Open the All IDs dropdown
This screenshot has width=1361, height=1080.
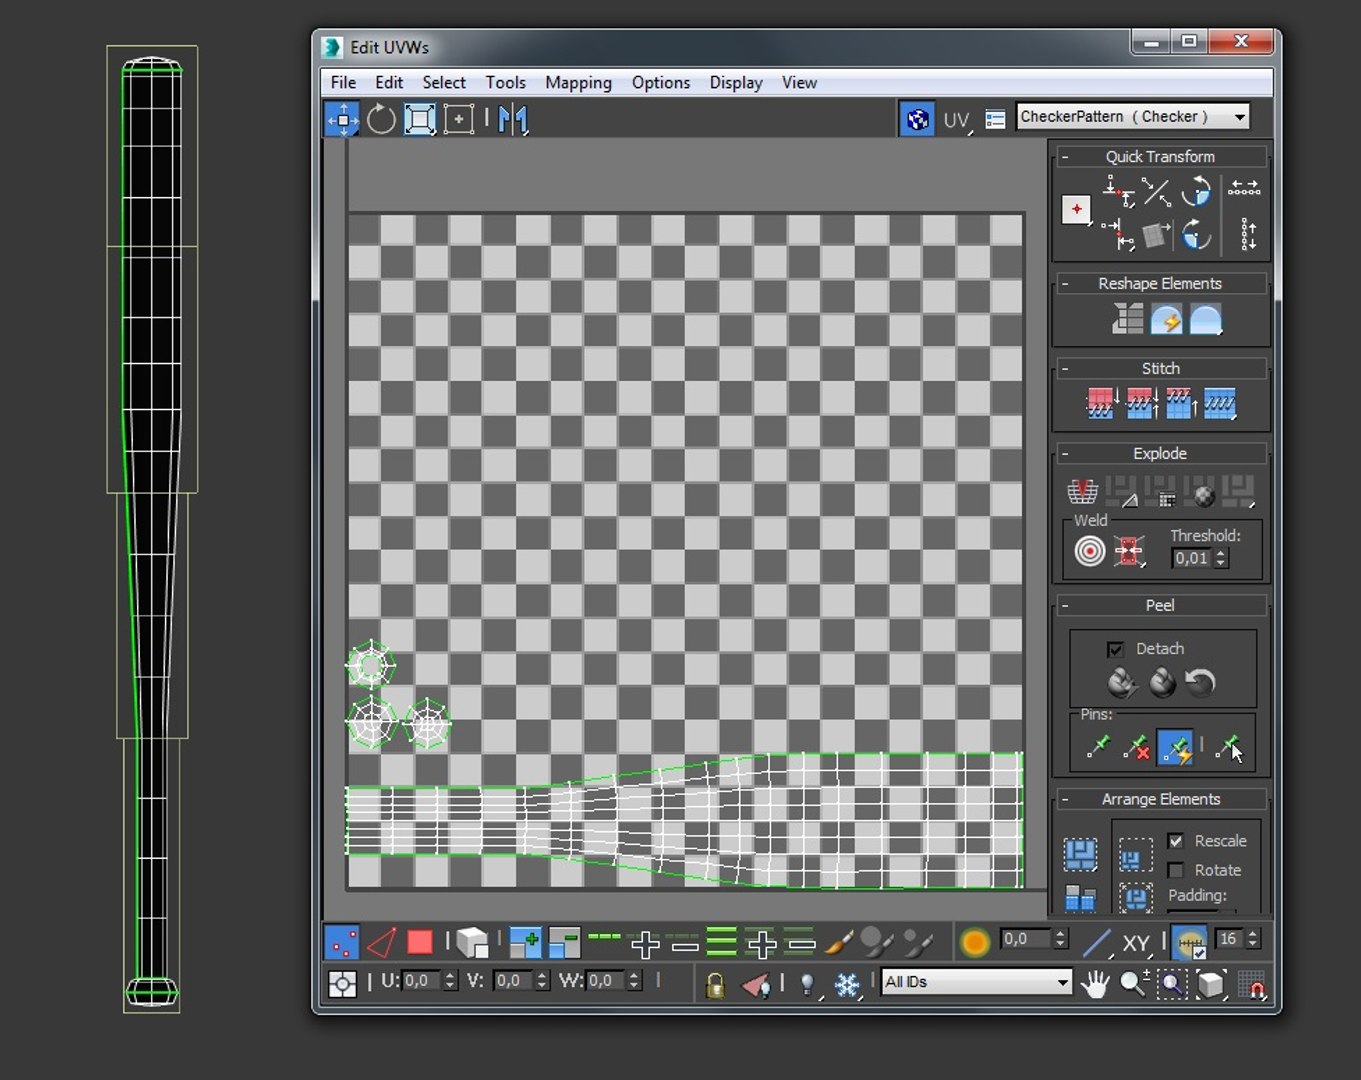976,982
